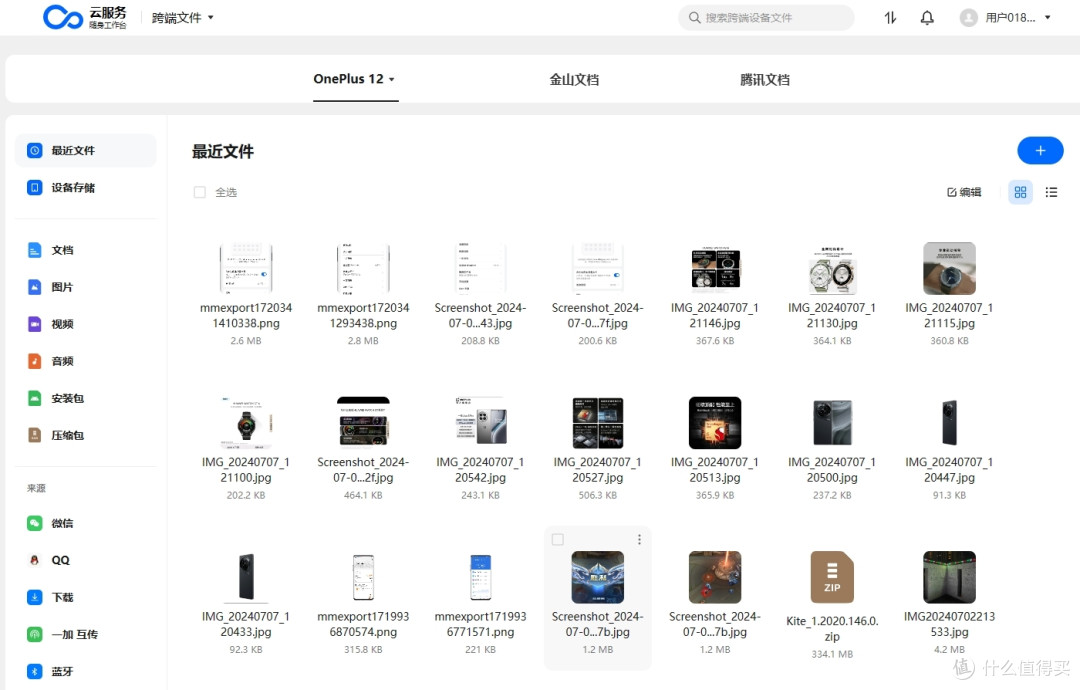This screenshot has height=690, width=1080.
Task: Open mmexport1720341293438.png thumbnail
Action: click(x=363, y=269)
